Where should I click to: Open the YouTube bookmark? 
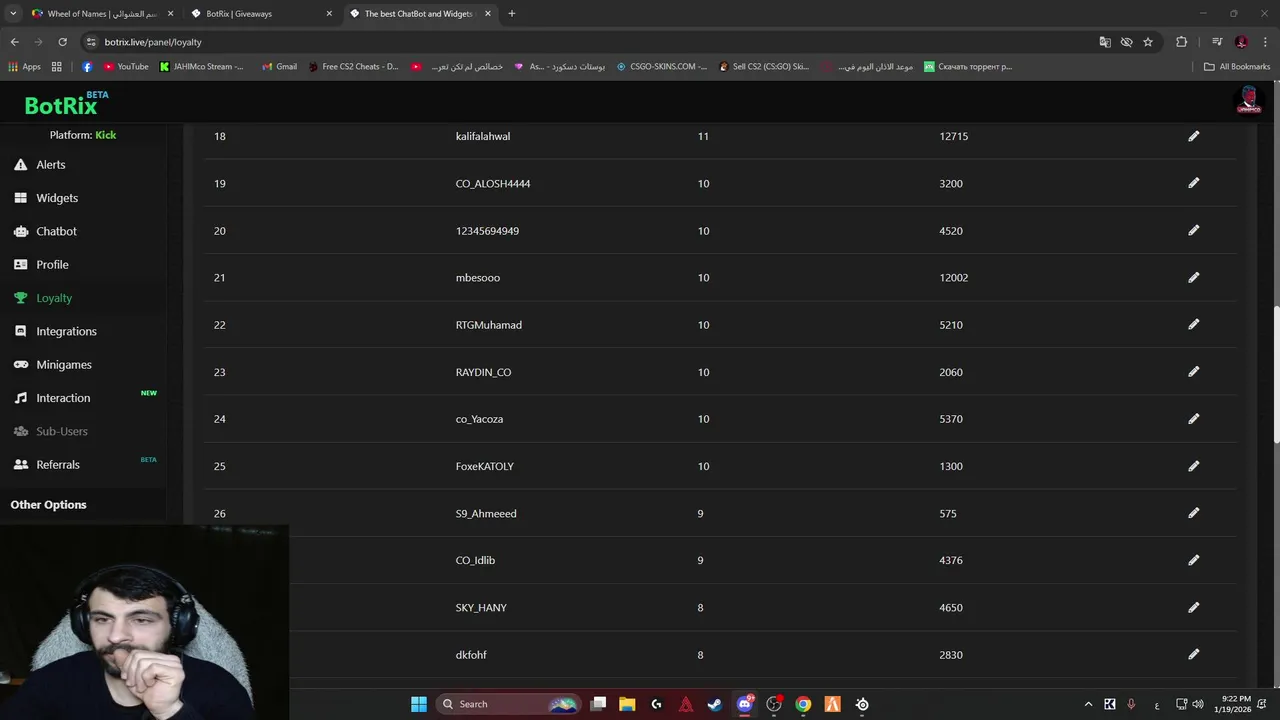(x=126, y=67)
